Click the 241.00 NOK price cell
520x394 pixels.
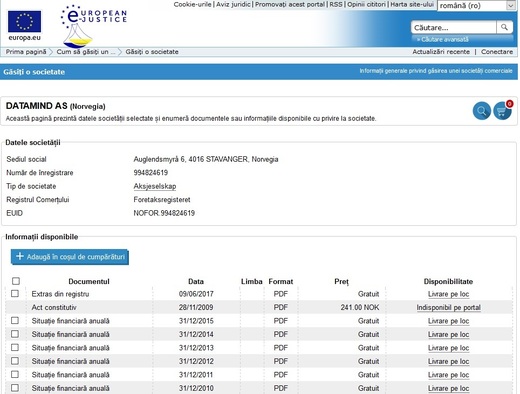[360, 307]
